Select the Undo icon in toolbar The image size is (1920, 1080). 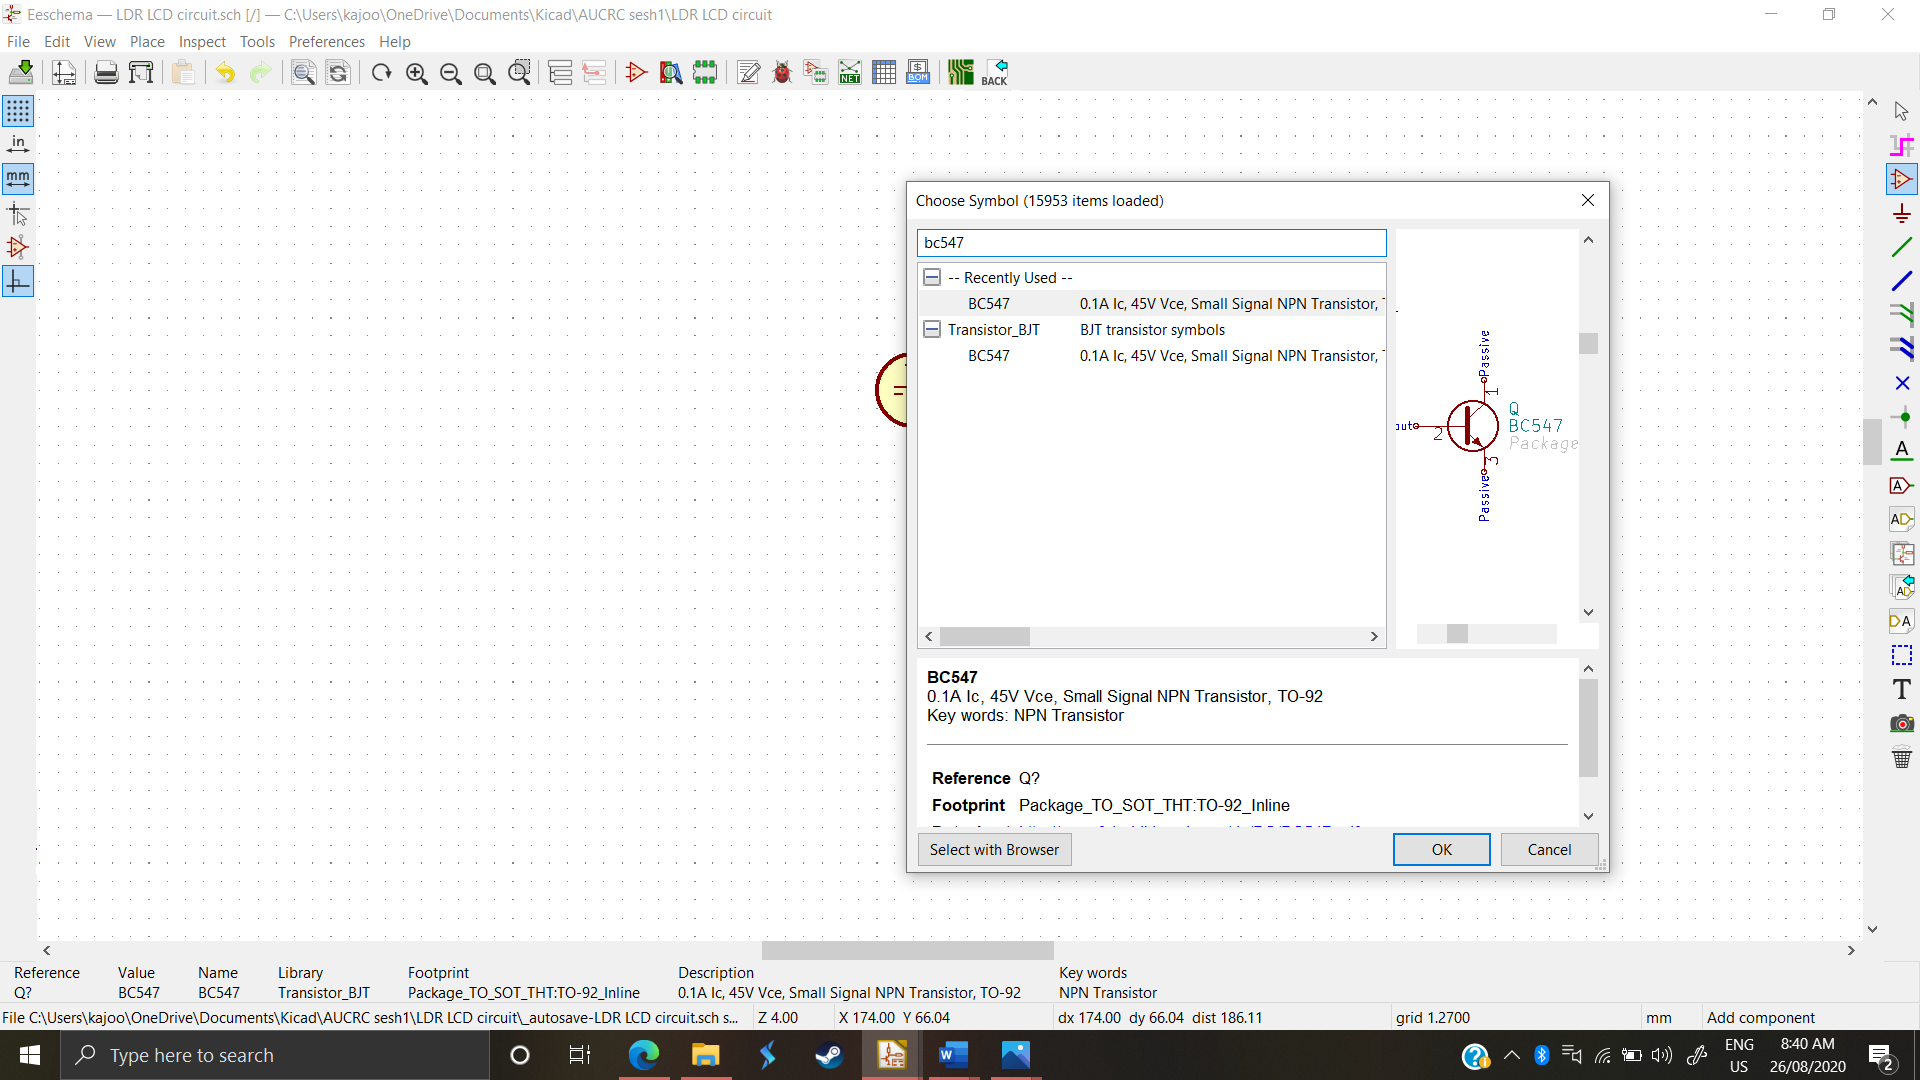coord(224,73)
